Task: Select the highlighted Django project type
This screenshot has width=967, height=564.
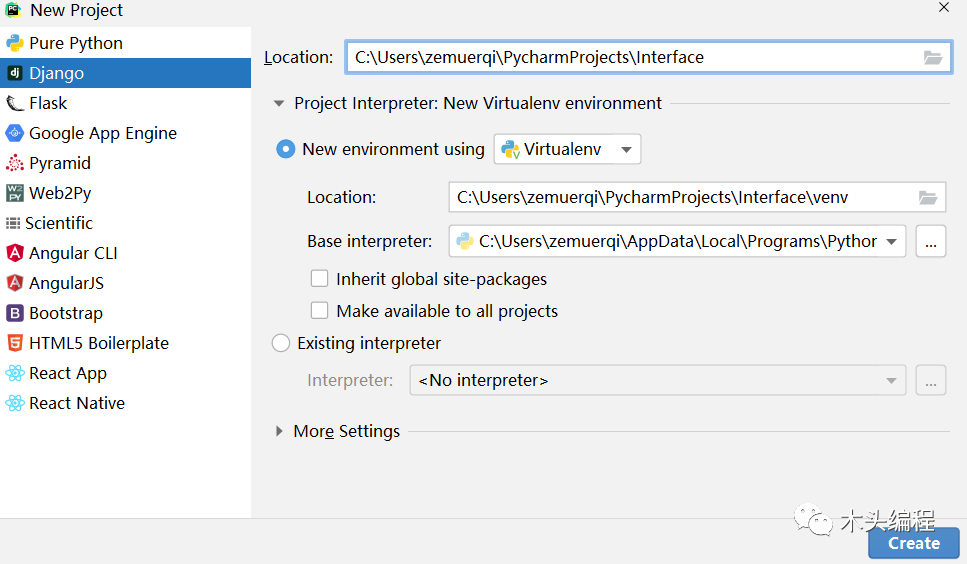Action: pyautogui.click(x=125, y=73)
